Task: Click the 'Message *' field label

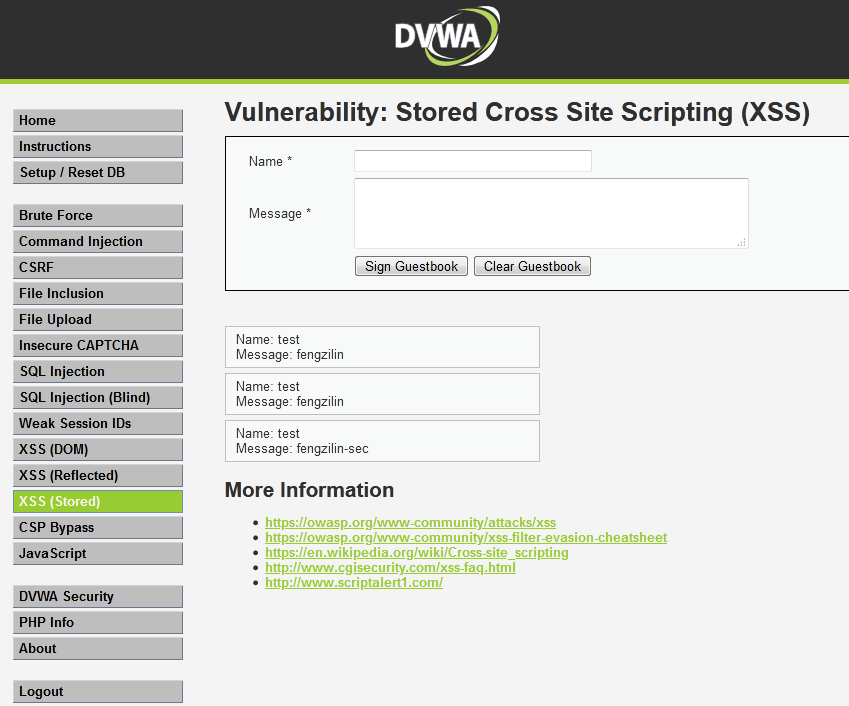Action: pos(280,213)
